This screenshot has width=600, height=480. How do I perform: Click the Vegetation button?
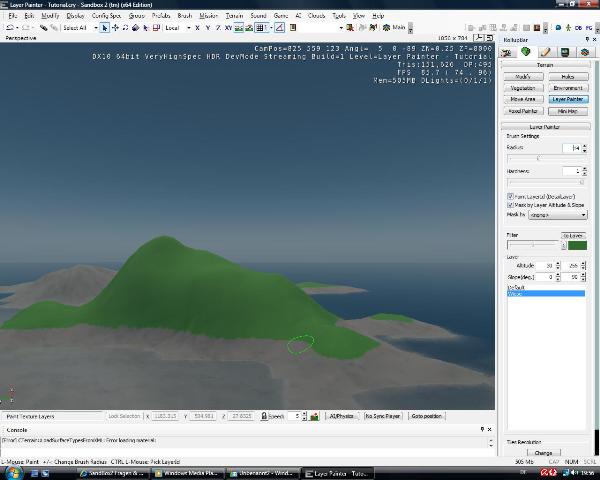[522, 88]
